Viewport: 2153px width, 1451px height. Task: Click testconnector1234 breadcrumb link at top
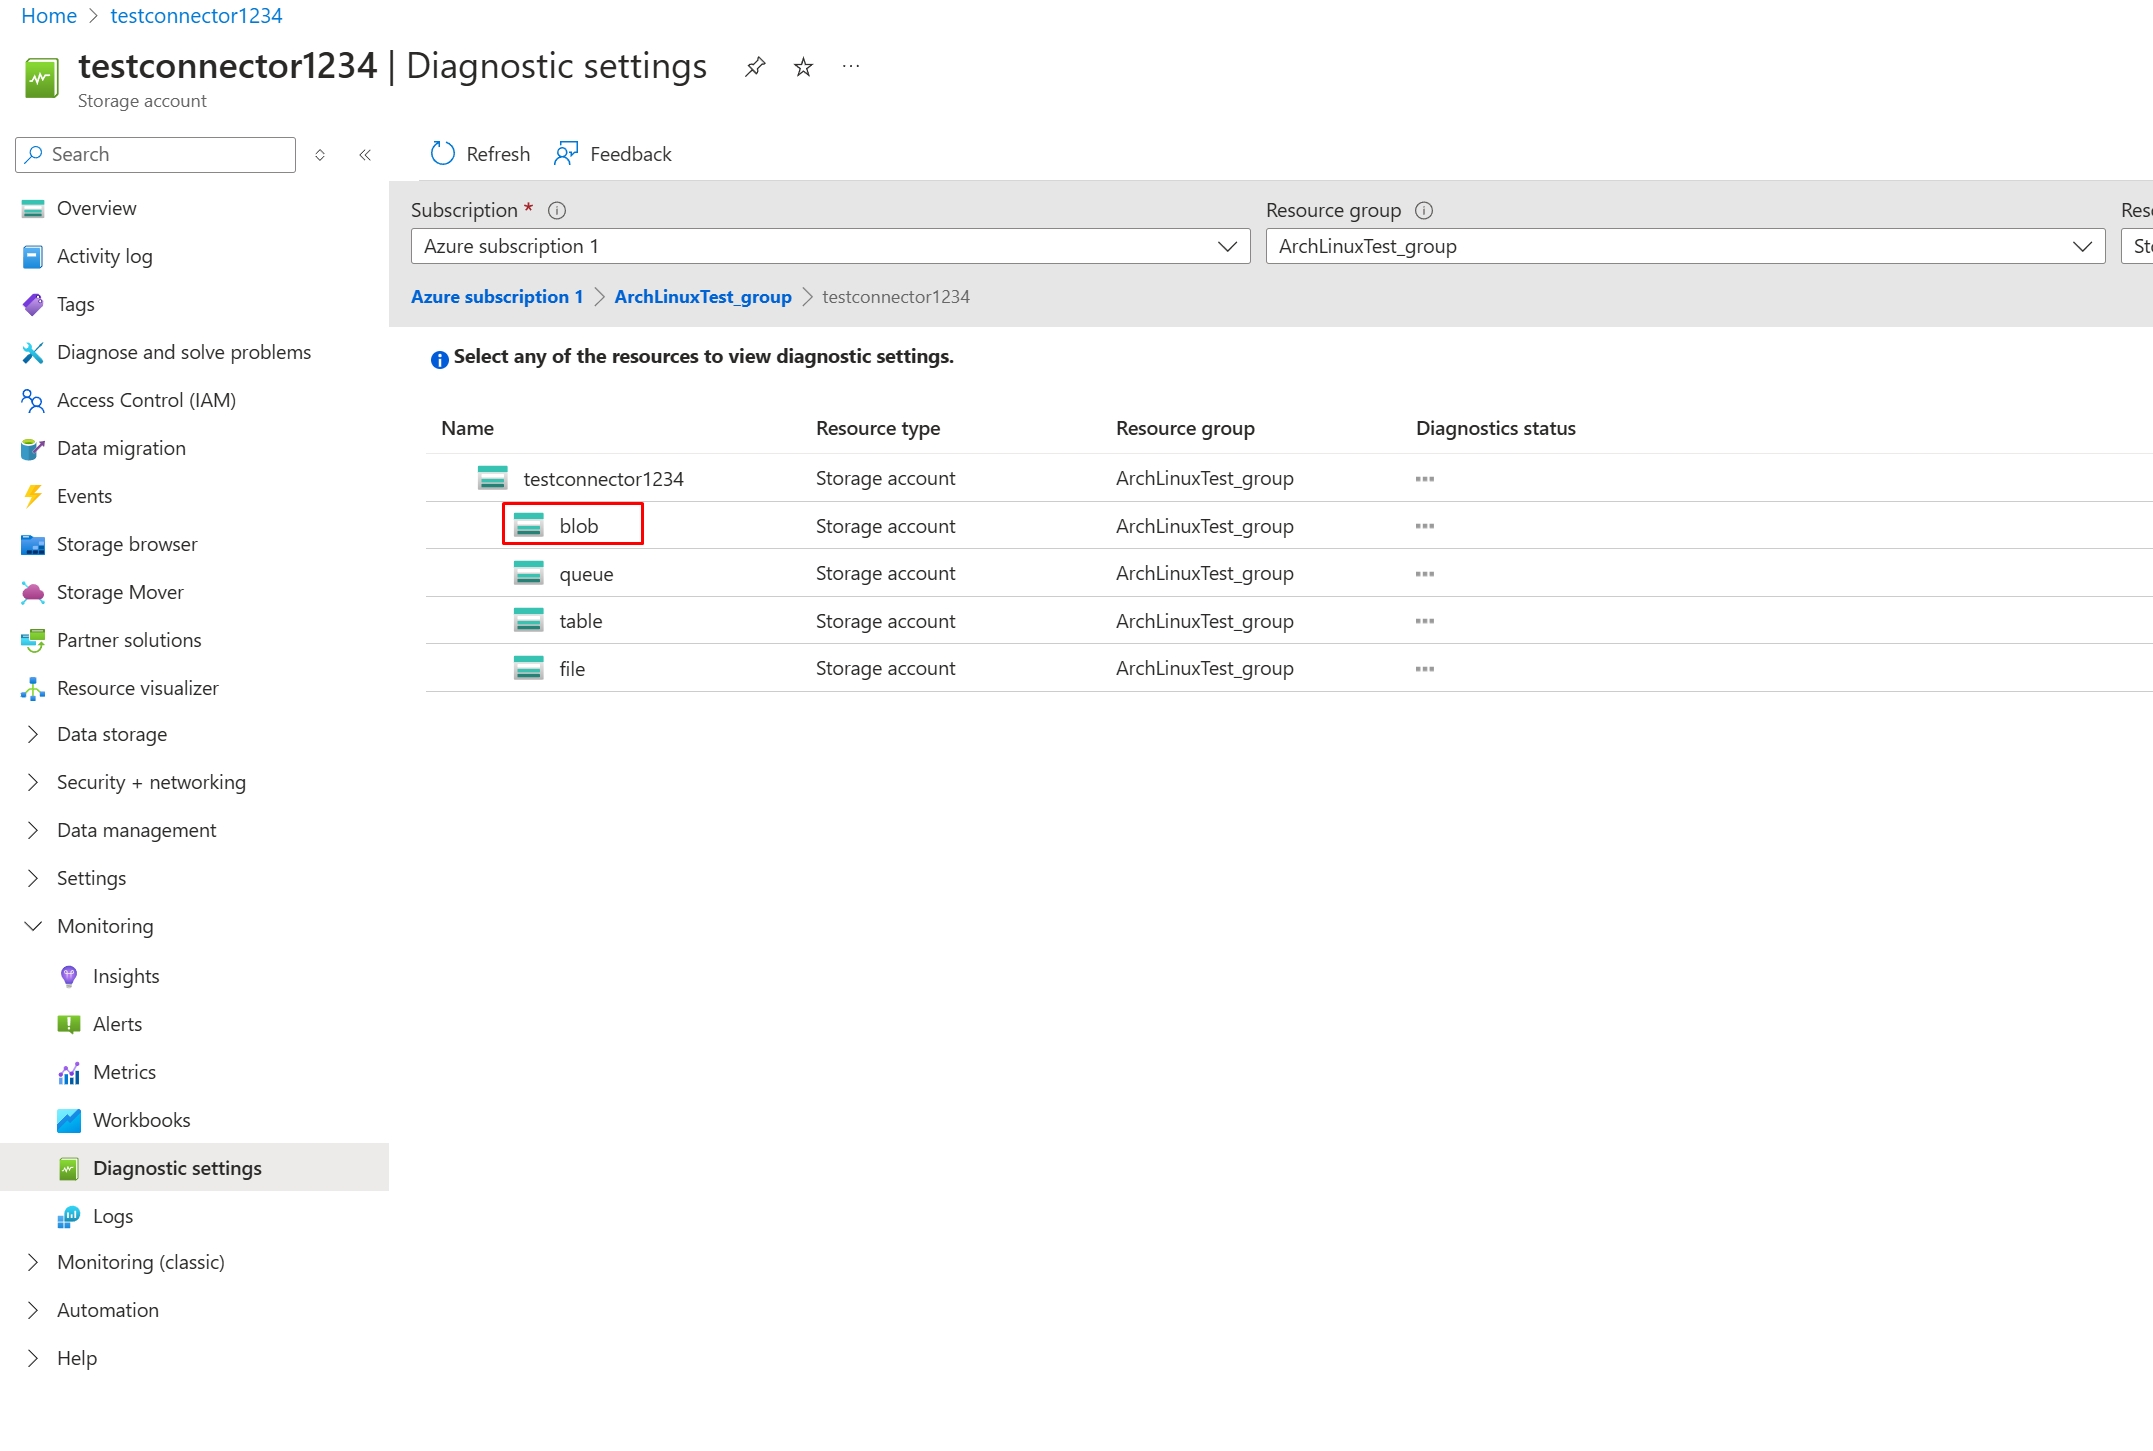[196, 16]
